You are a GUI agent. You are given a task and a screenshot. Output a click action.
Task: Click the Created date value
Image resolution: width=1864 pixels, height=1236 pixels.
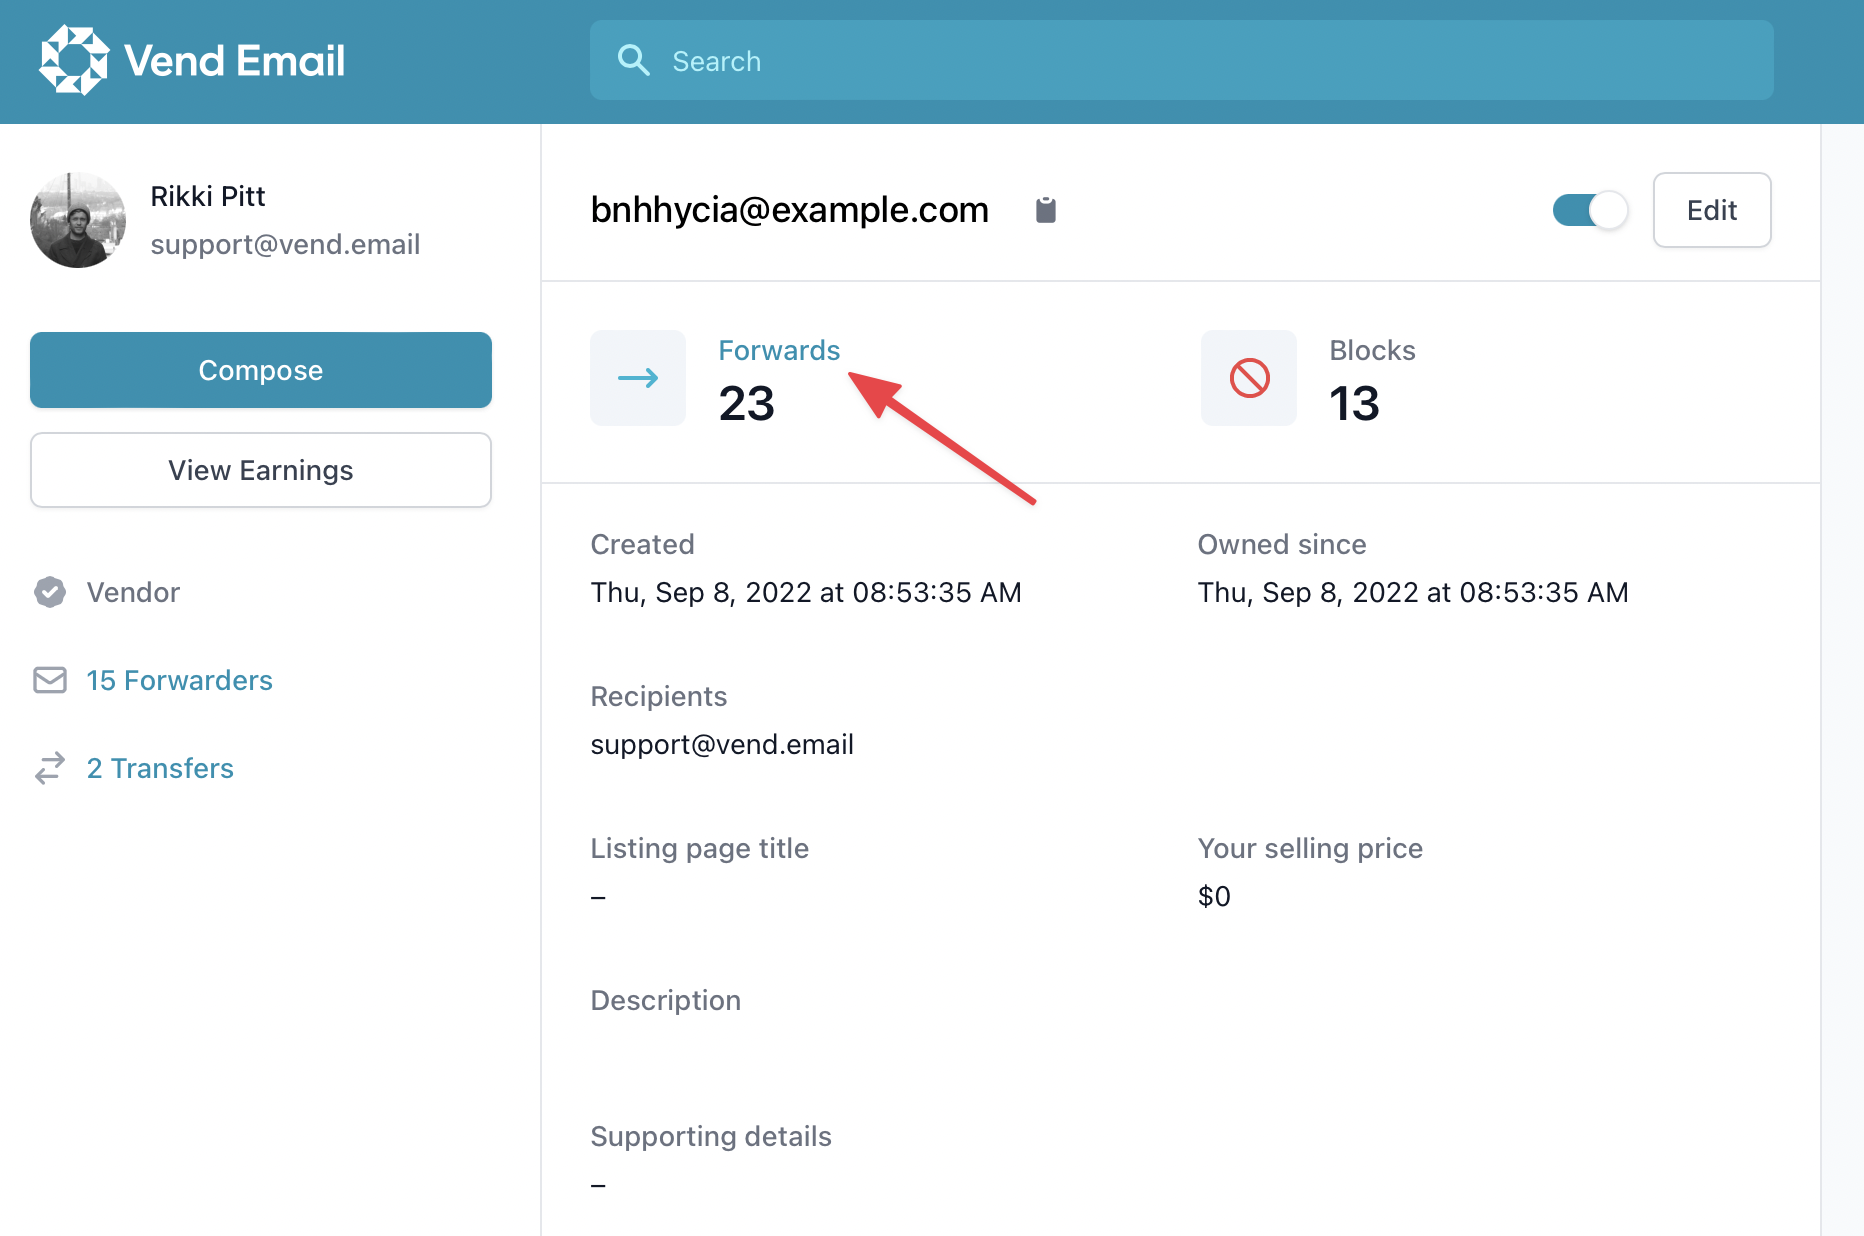click(x=806, y=592)
